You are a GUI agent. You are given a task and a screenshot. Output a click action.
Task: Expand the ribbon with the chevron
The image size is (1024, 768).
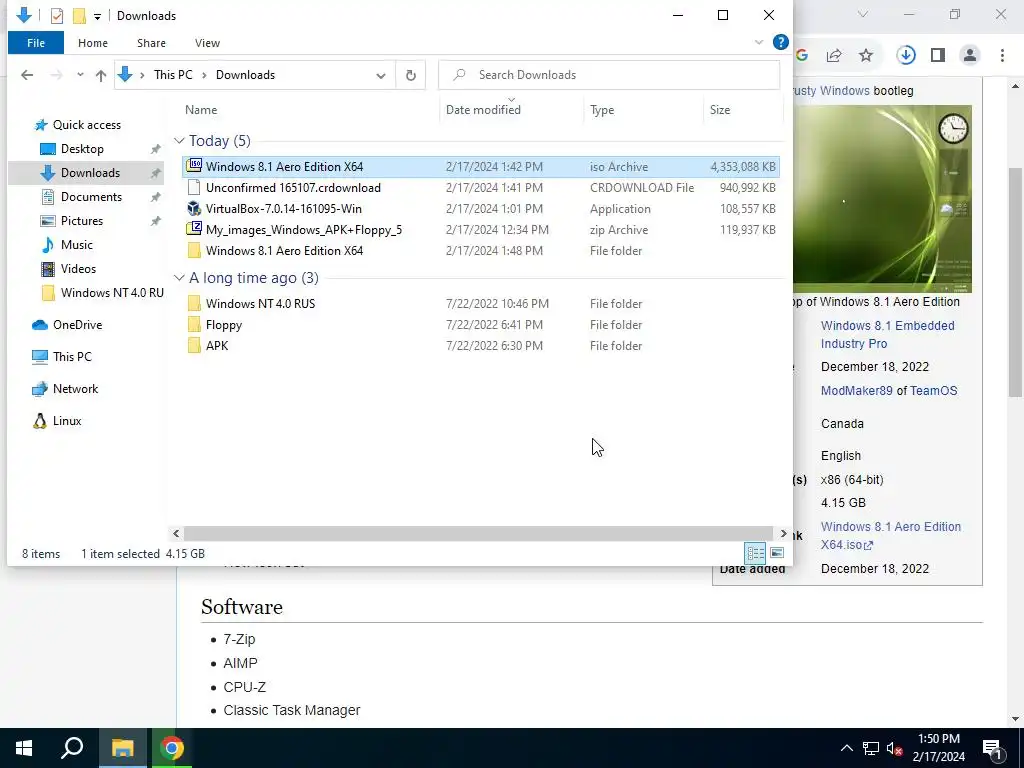(x=759, y=42)
